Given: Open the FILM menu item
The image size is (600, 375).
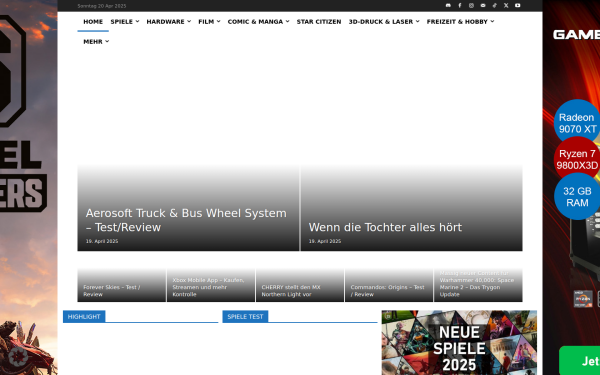Looking at the screenshot, I should click(206, 22).
